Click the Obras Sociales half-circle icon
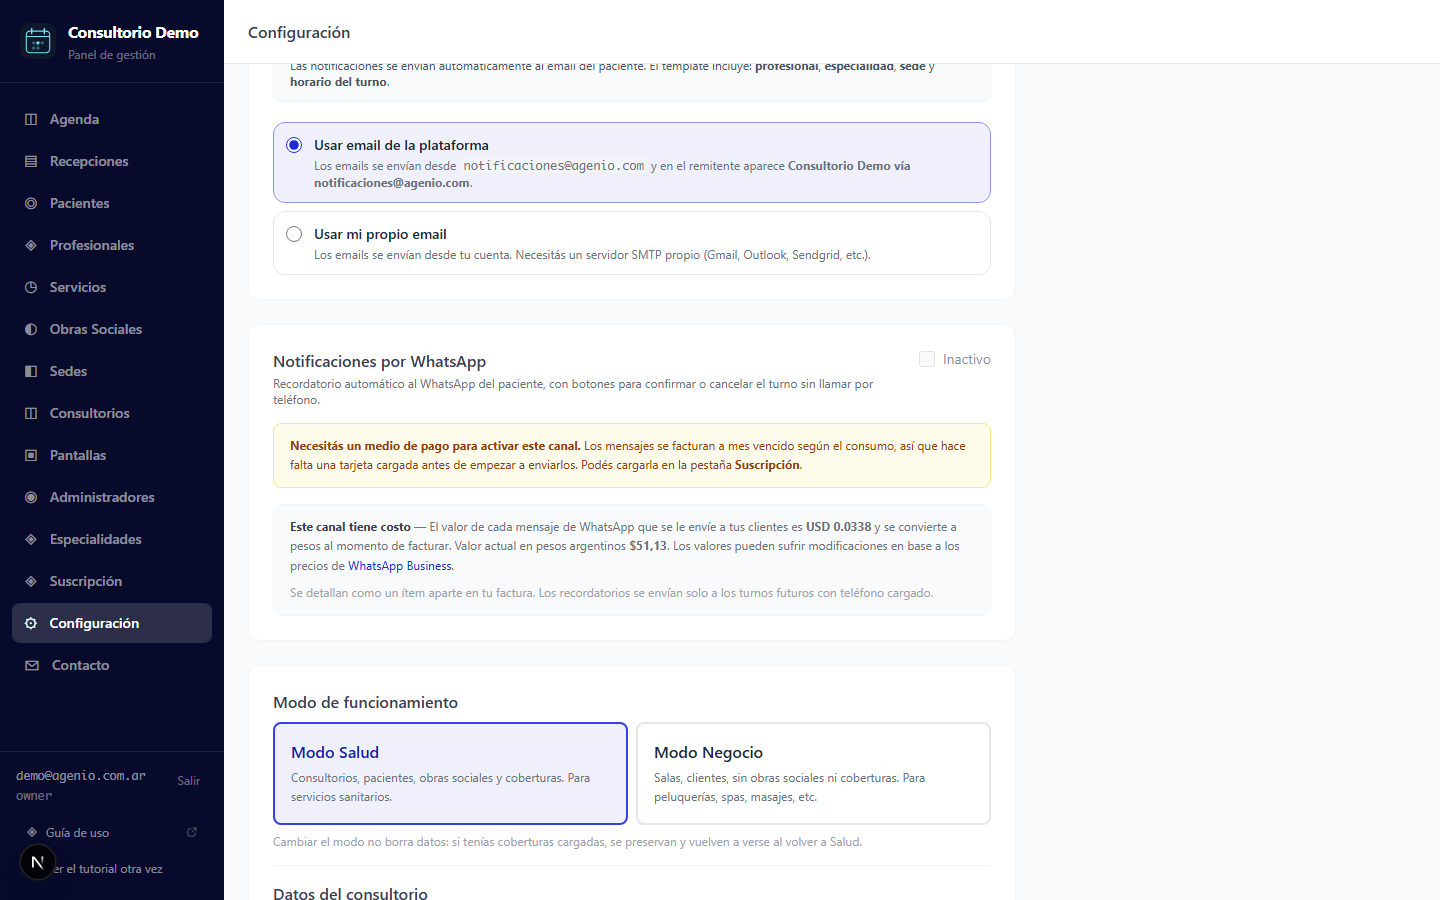1440x900 pixels. (x=31, y=329)
